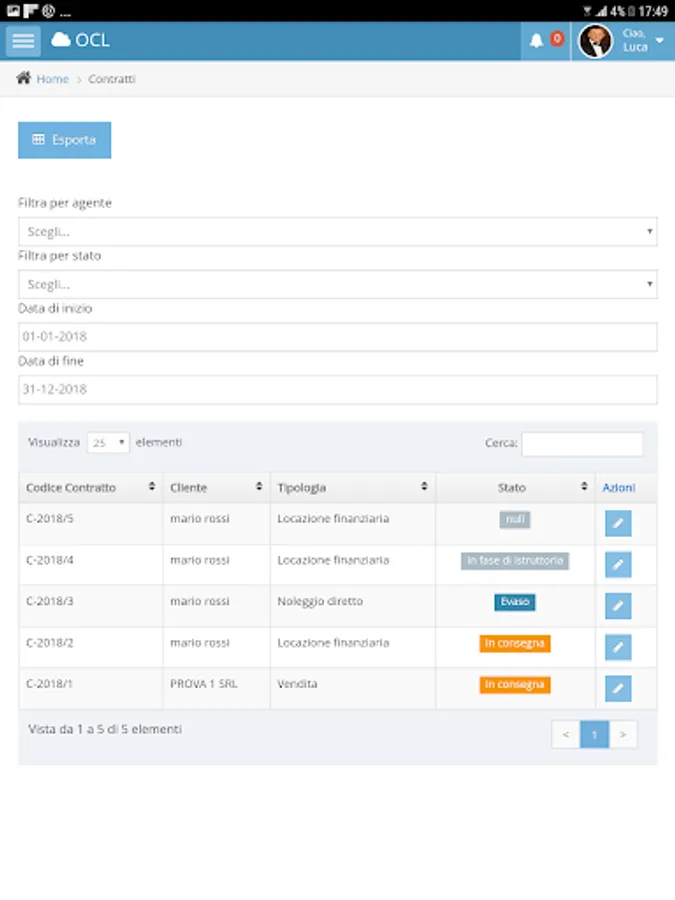Click mario rossi in C-2018/5 row

[x=200, y=519]
